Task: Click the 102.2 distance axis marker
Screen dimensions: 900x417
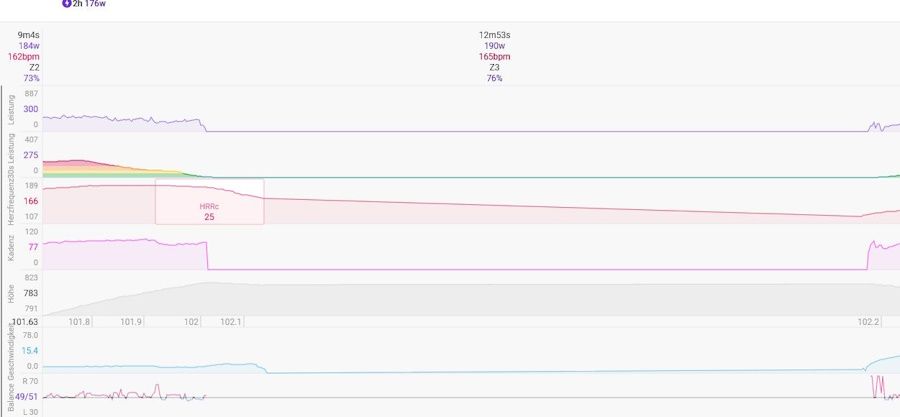Action: click(x=869, y=322)
